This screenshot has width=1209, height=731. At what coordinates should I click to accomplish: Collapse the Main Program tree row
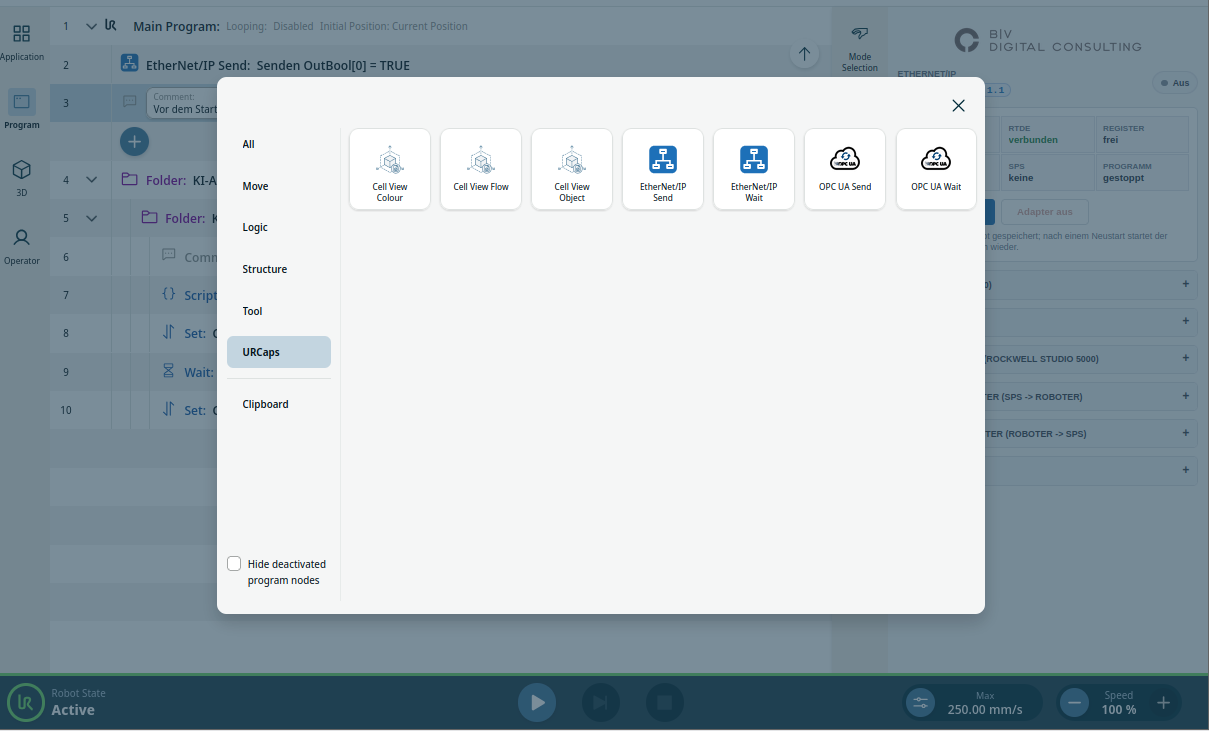[x=92, y=26]
